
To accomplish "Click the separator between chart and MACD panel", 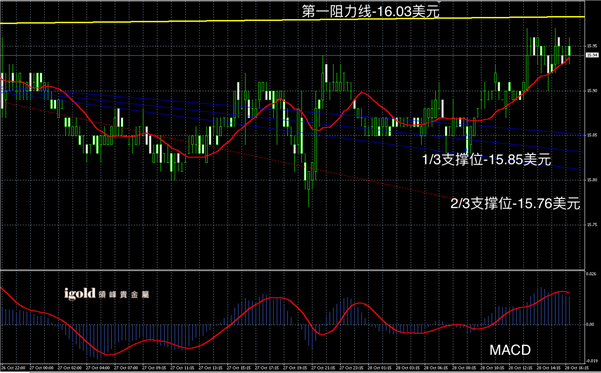I will point(292,270).
